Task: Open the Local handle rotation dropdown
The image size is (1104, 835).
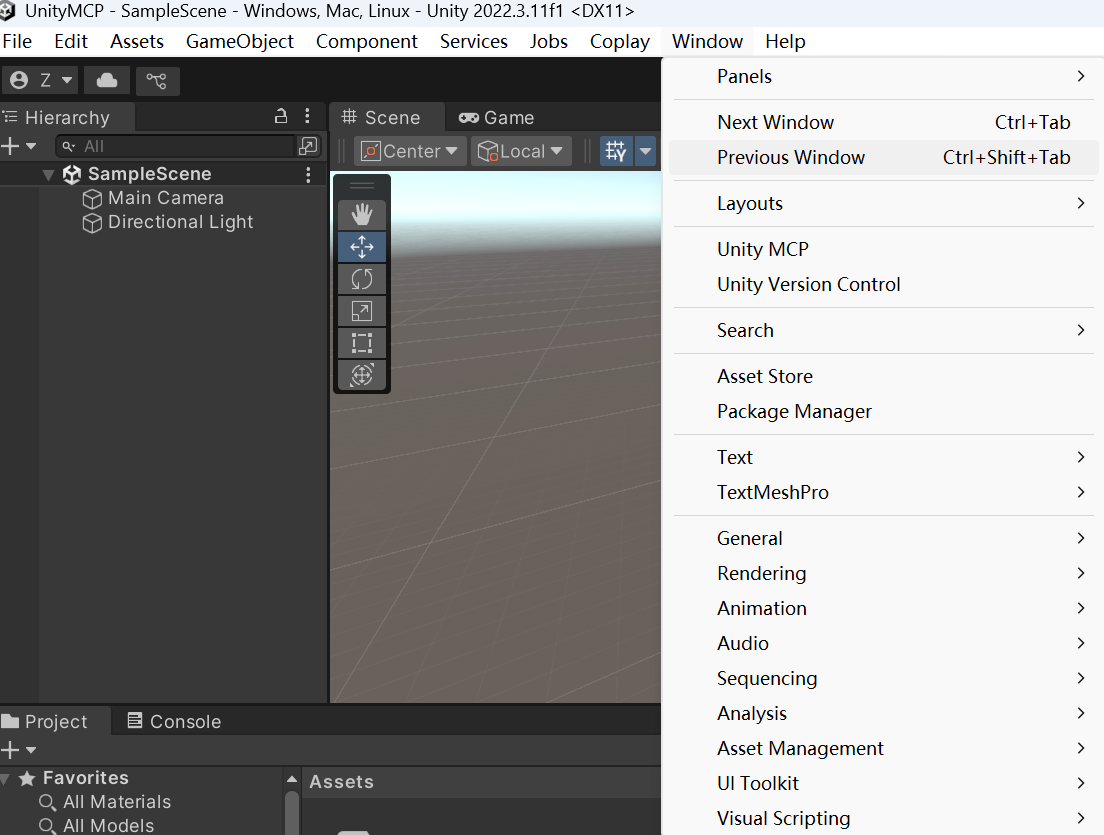Action: coord(520,151)
